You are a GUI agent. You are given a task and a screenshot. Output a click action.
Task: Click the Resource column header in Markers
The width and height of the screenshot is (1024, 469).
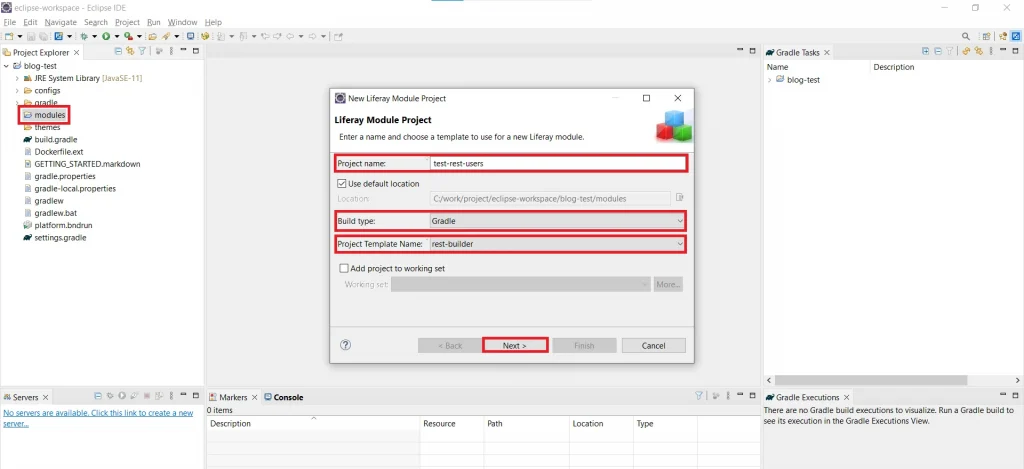(x=440, y=423)
